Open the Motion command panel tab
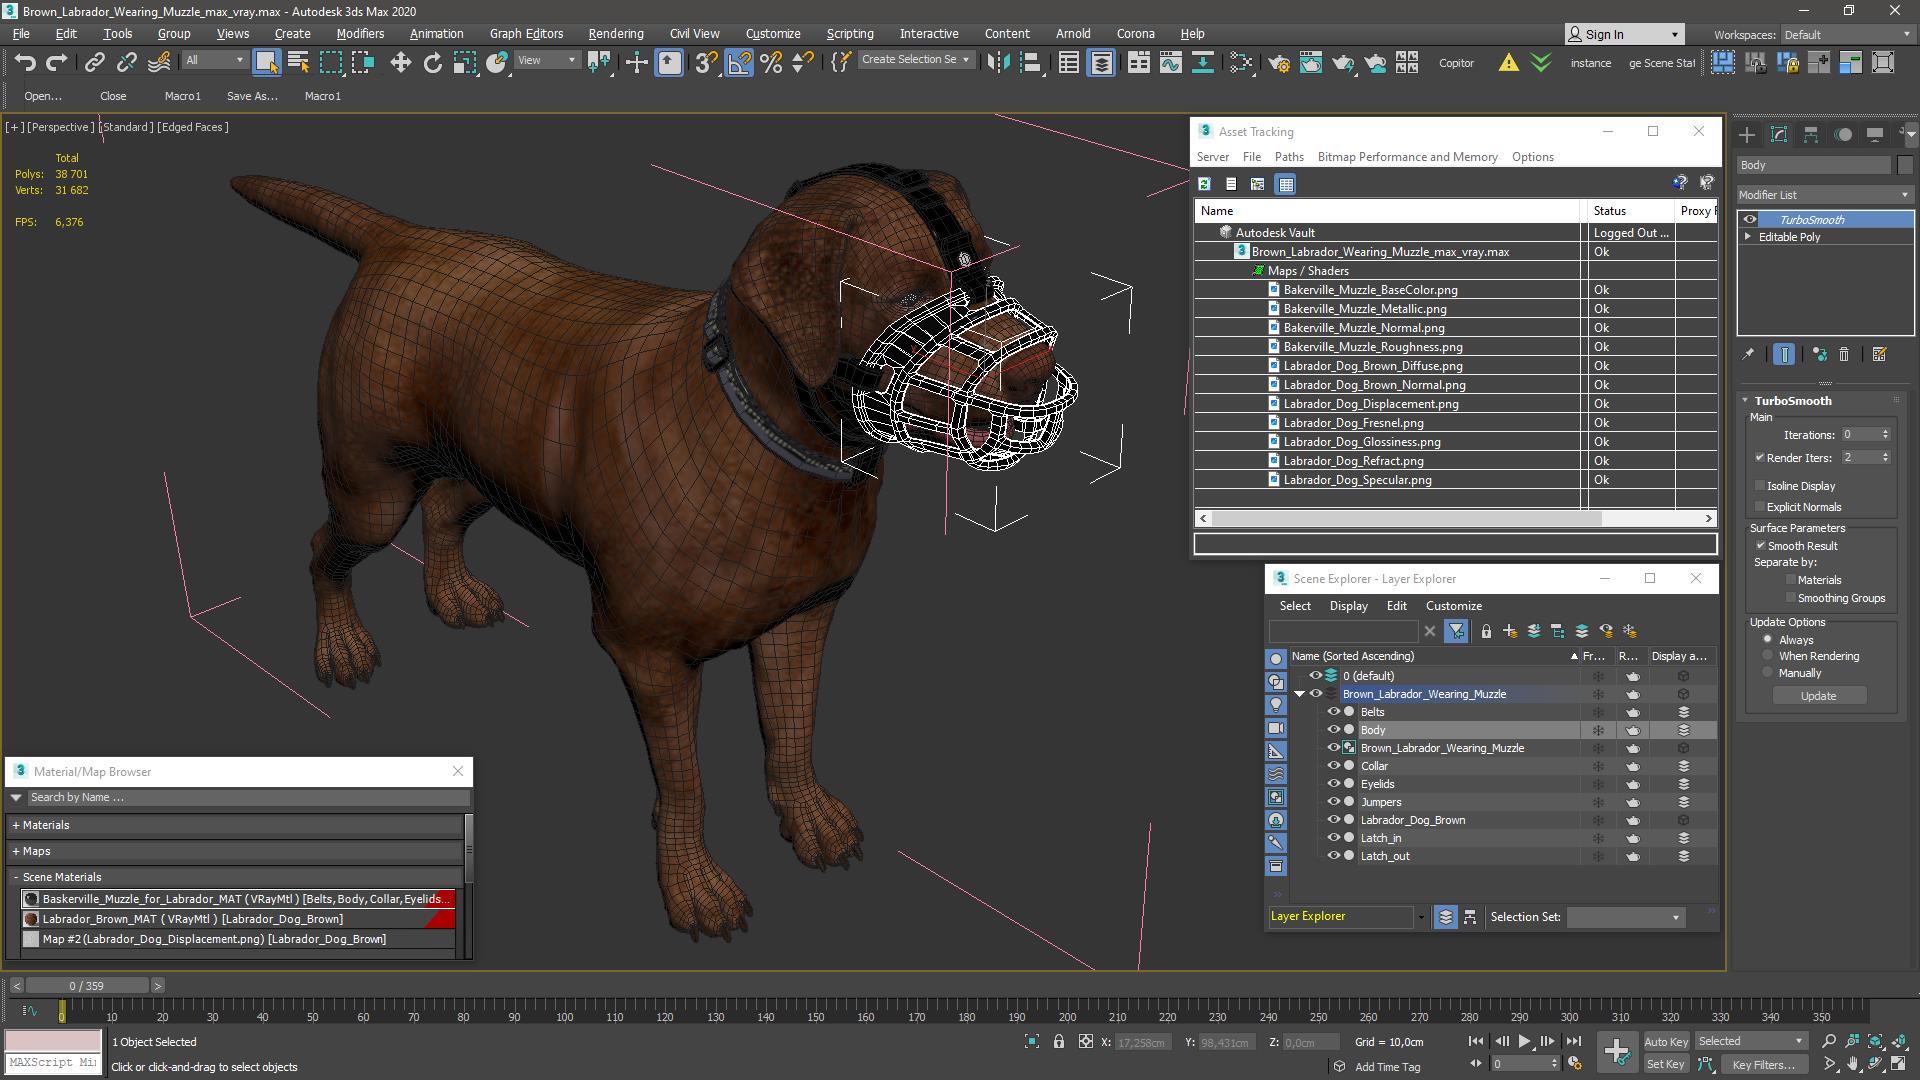This screenshot has width=1920, height=1080. (x=1843, y=134)
